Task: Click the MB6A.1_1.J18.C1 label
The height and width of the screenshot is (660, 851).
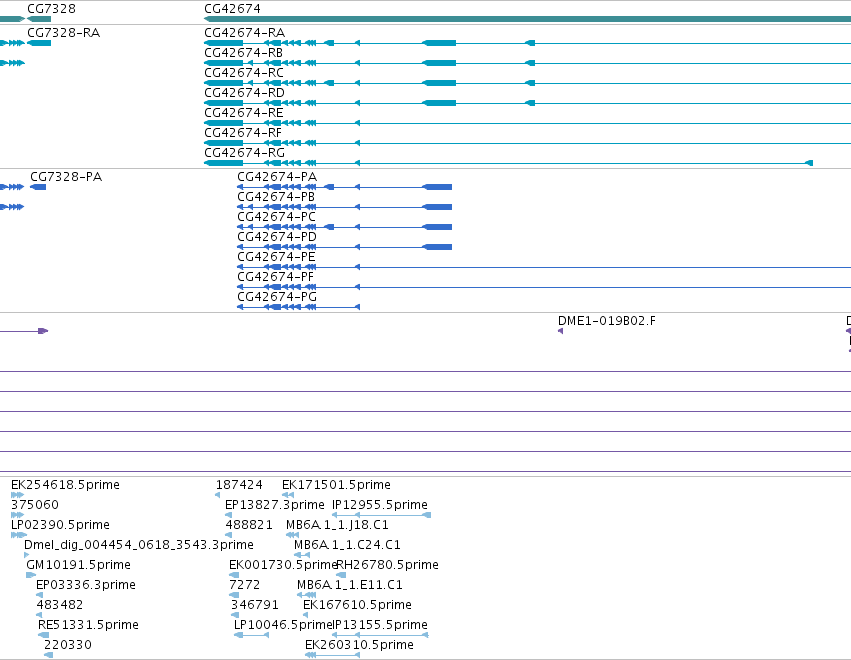Action: click(x=337, y=525)
